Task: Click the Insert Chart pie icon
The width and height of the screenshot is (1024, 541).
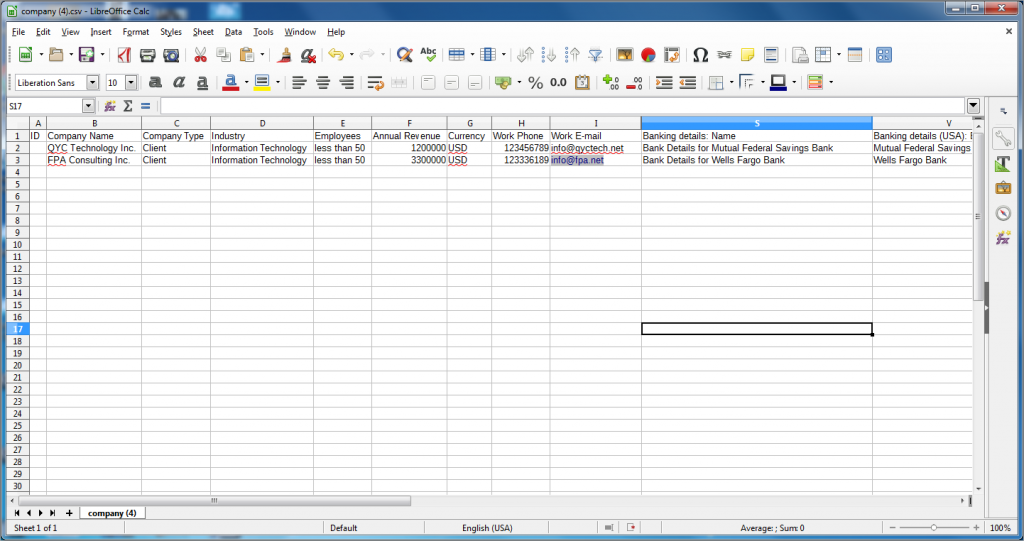Action: [x=648, y=55]
